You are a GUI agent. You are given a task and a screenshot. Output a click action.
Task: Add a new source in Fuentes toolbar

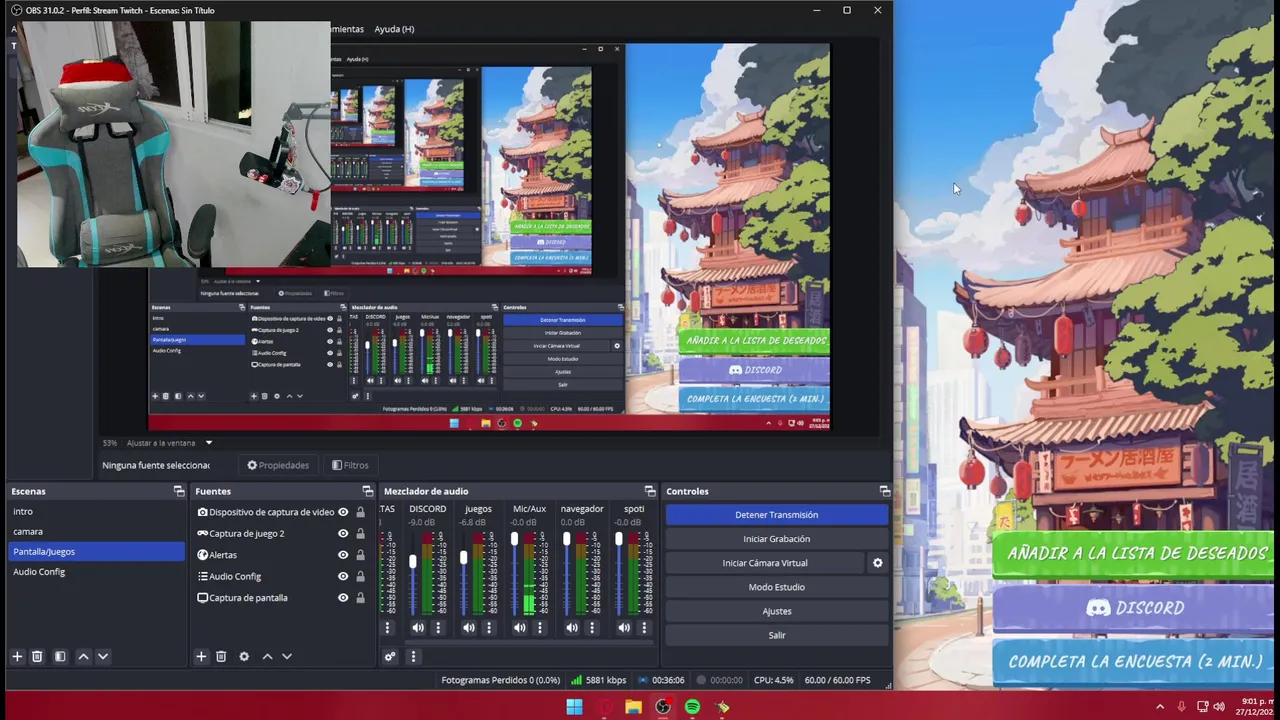pyautogui.click(x=201, y=656)
